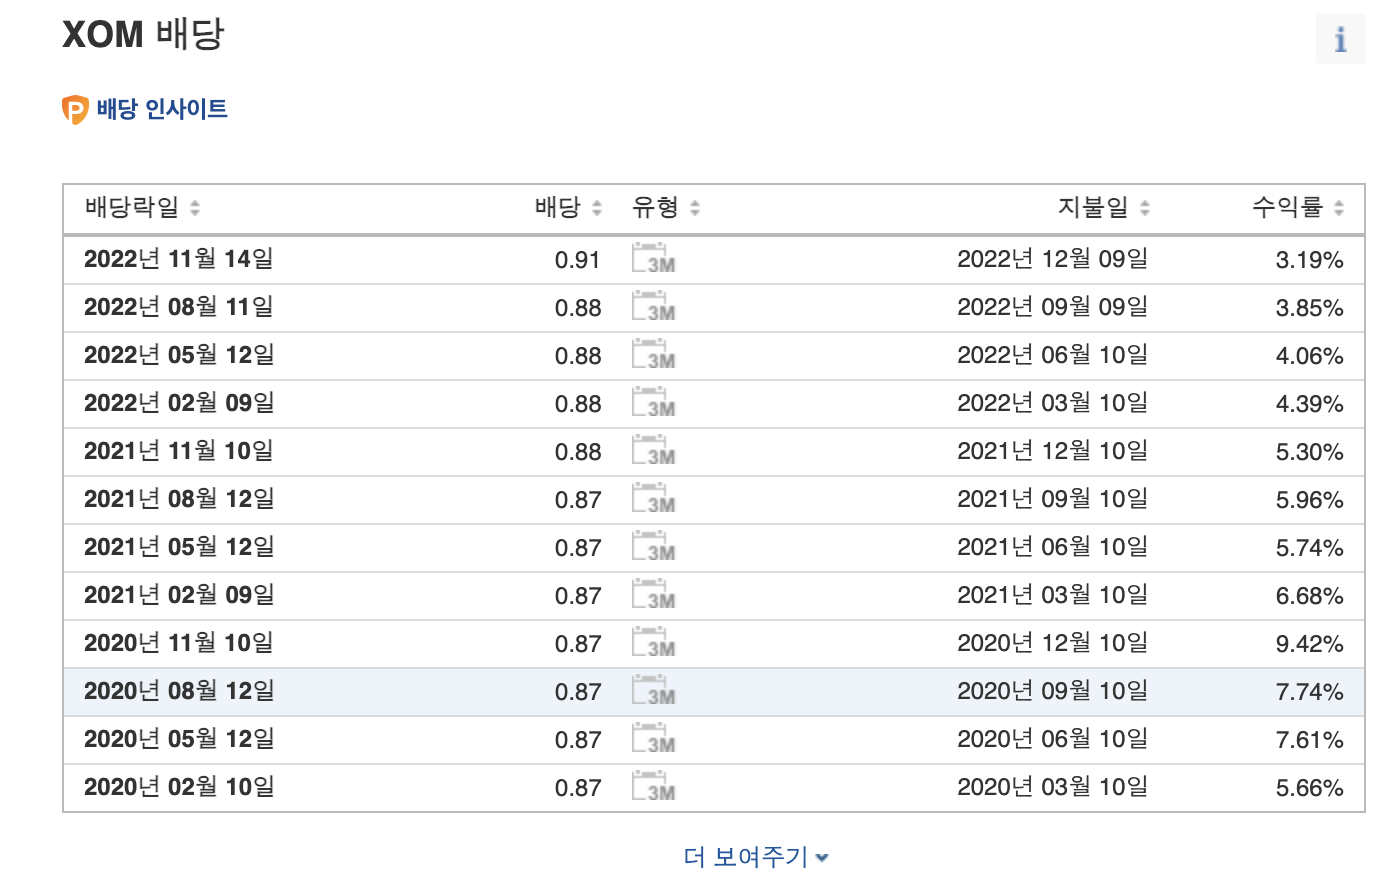Click 3M calendar icon in 2020년 02월 10일 row

tap(653, 786)
